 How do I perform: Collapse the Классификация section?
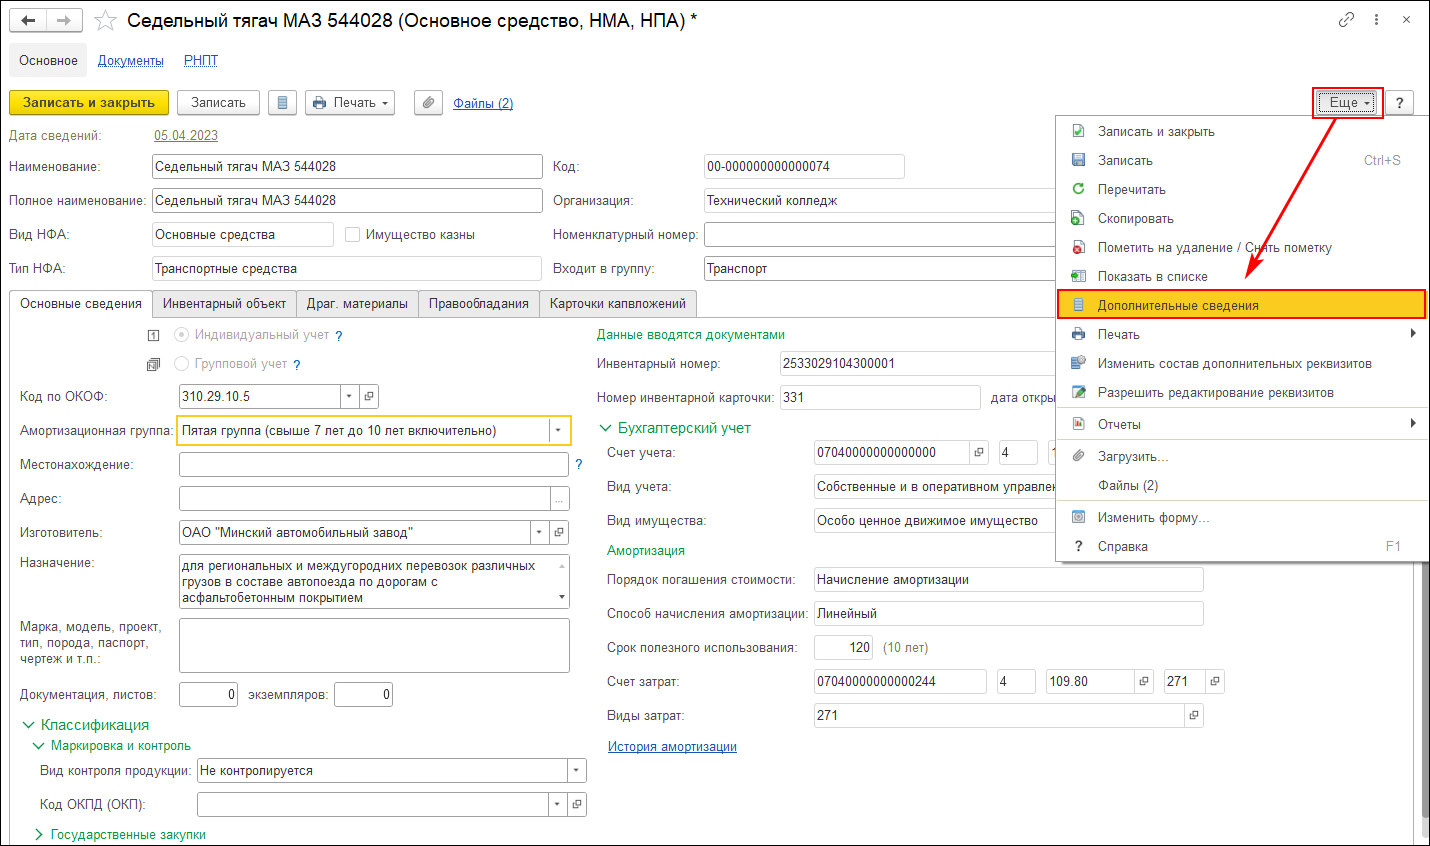pyautogui.click(x=28, y=725)
